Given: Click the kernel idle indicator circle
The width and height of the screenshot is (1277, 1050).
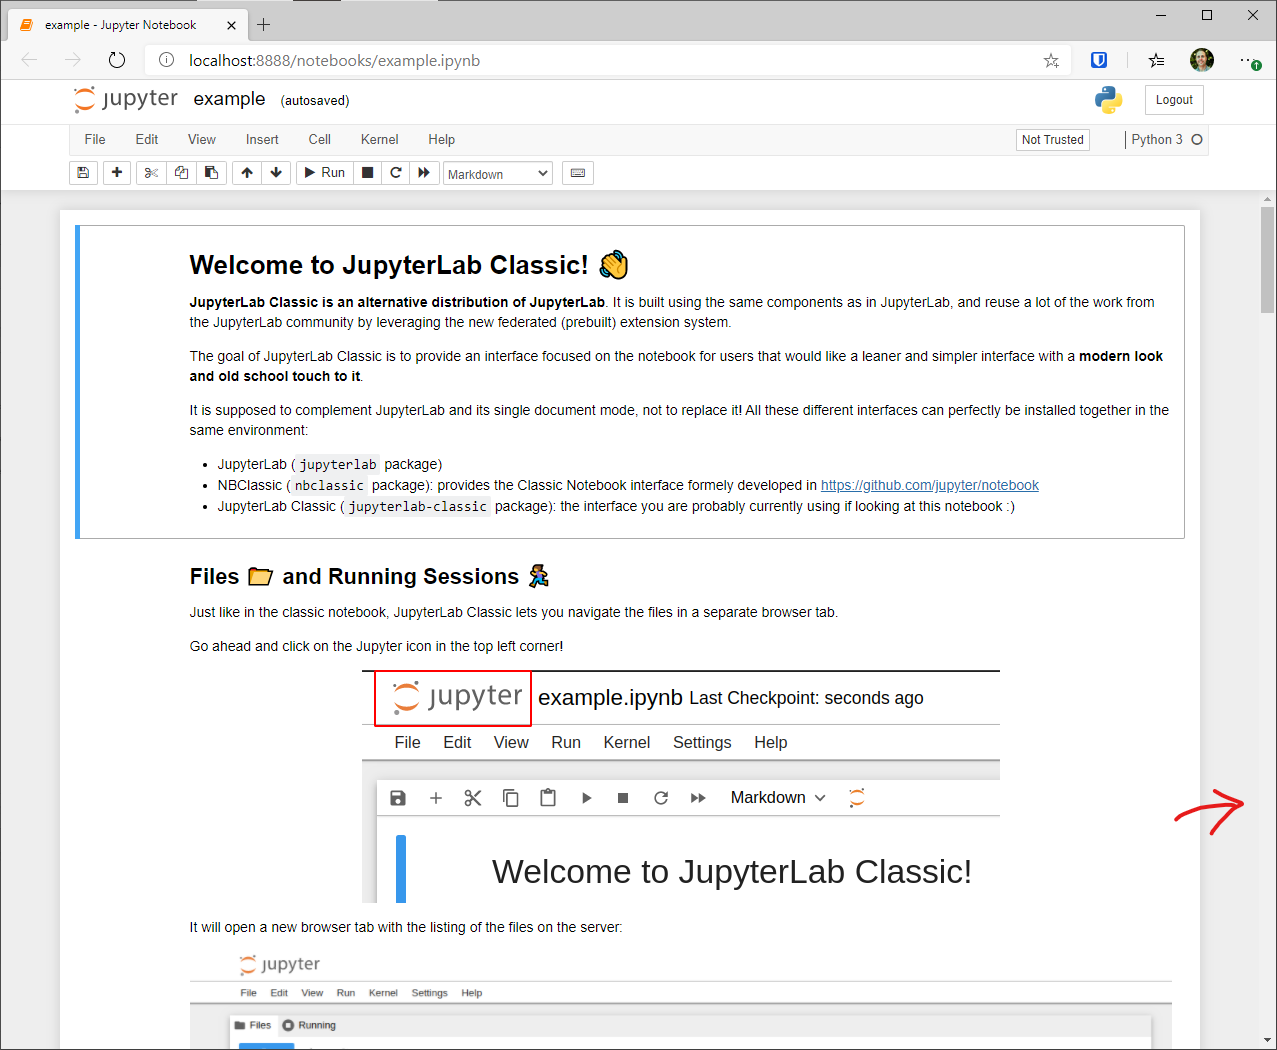Looking at the screenshot, I should (1197, 140).
